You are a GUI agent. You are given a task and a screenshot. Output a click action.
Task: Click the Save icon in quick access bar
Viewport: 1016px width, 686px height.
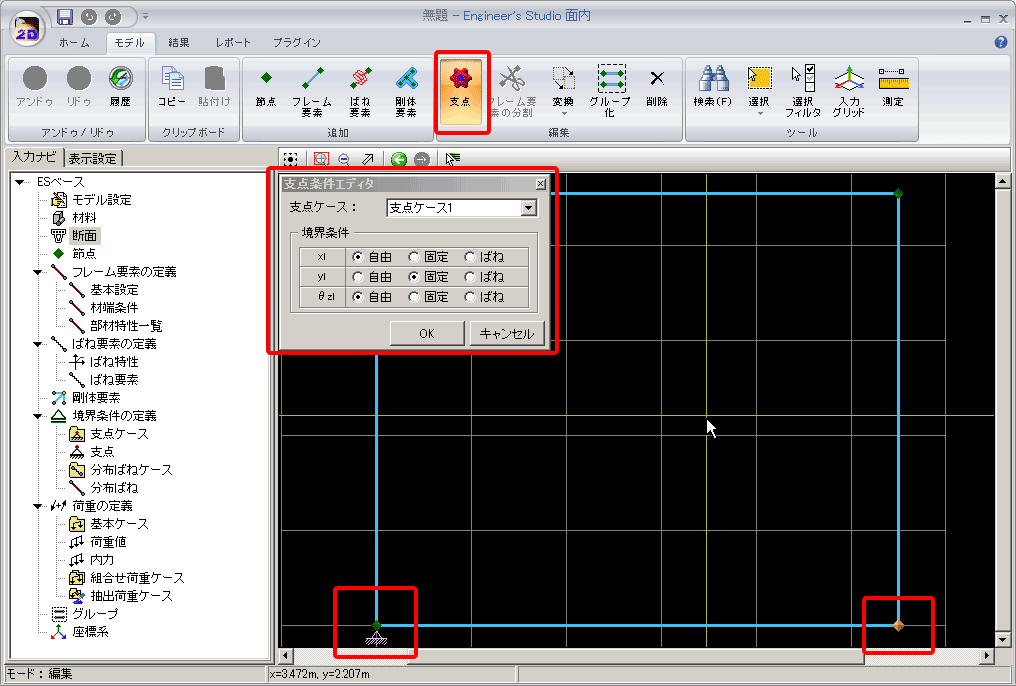pyautogui.click(x=65, y=16)
